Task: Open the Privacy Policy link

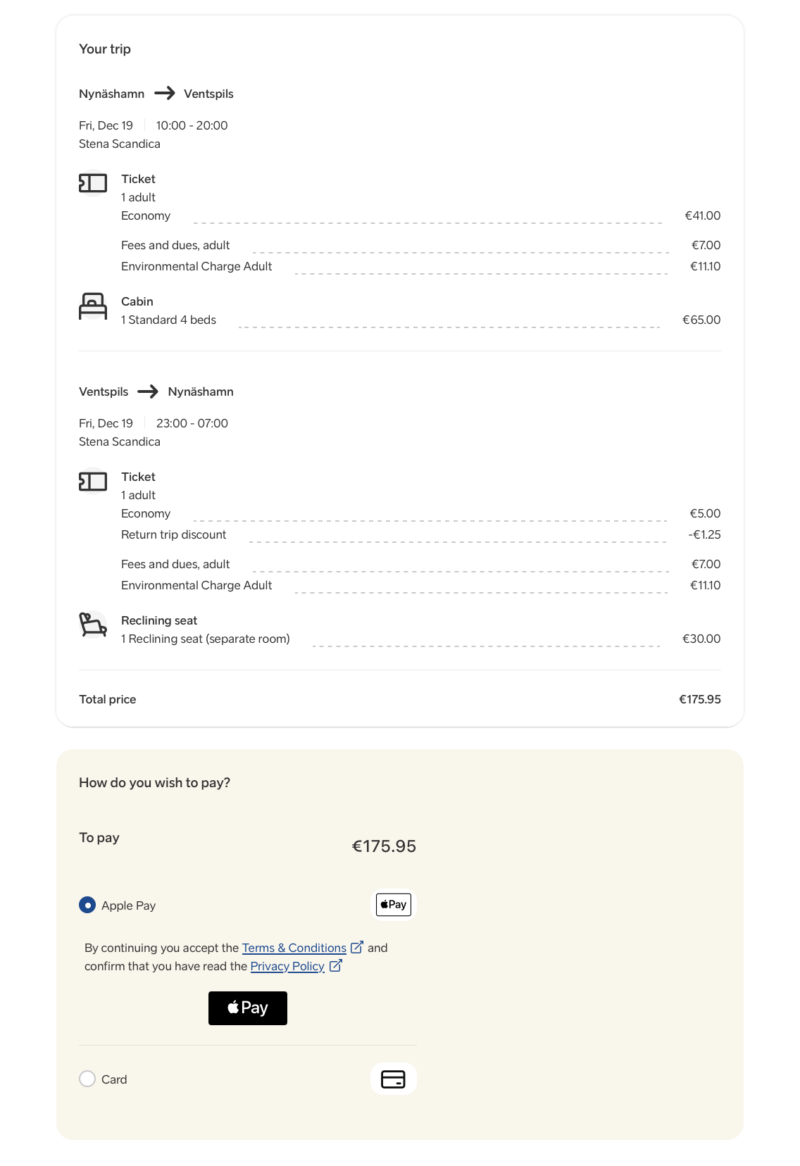Action: click(x=287, y=967)
